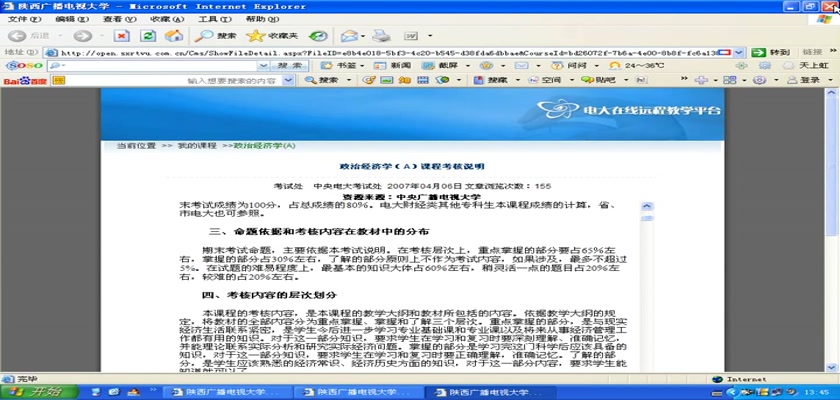Expand the SOSO search box dropdown

point(263,65)
